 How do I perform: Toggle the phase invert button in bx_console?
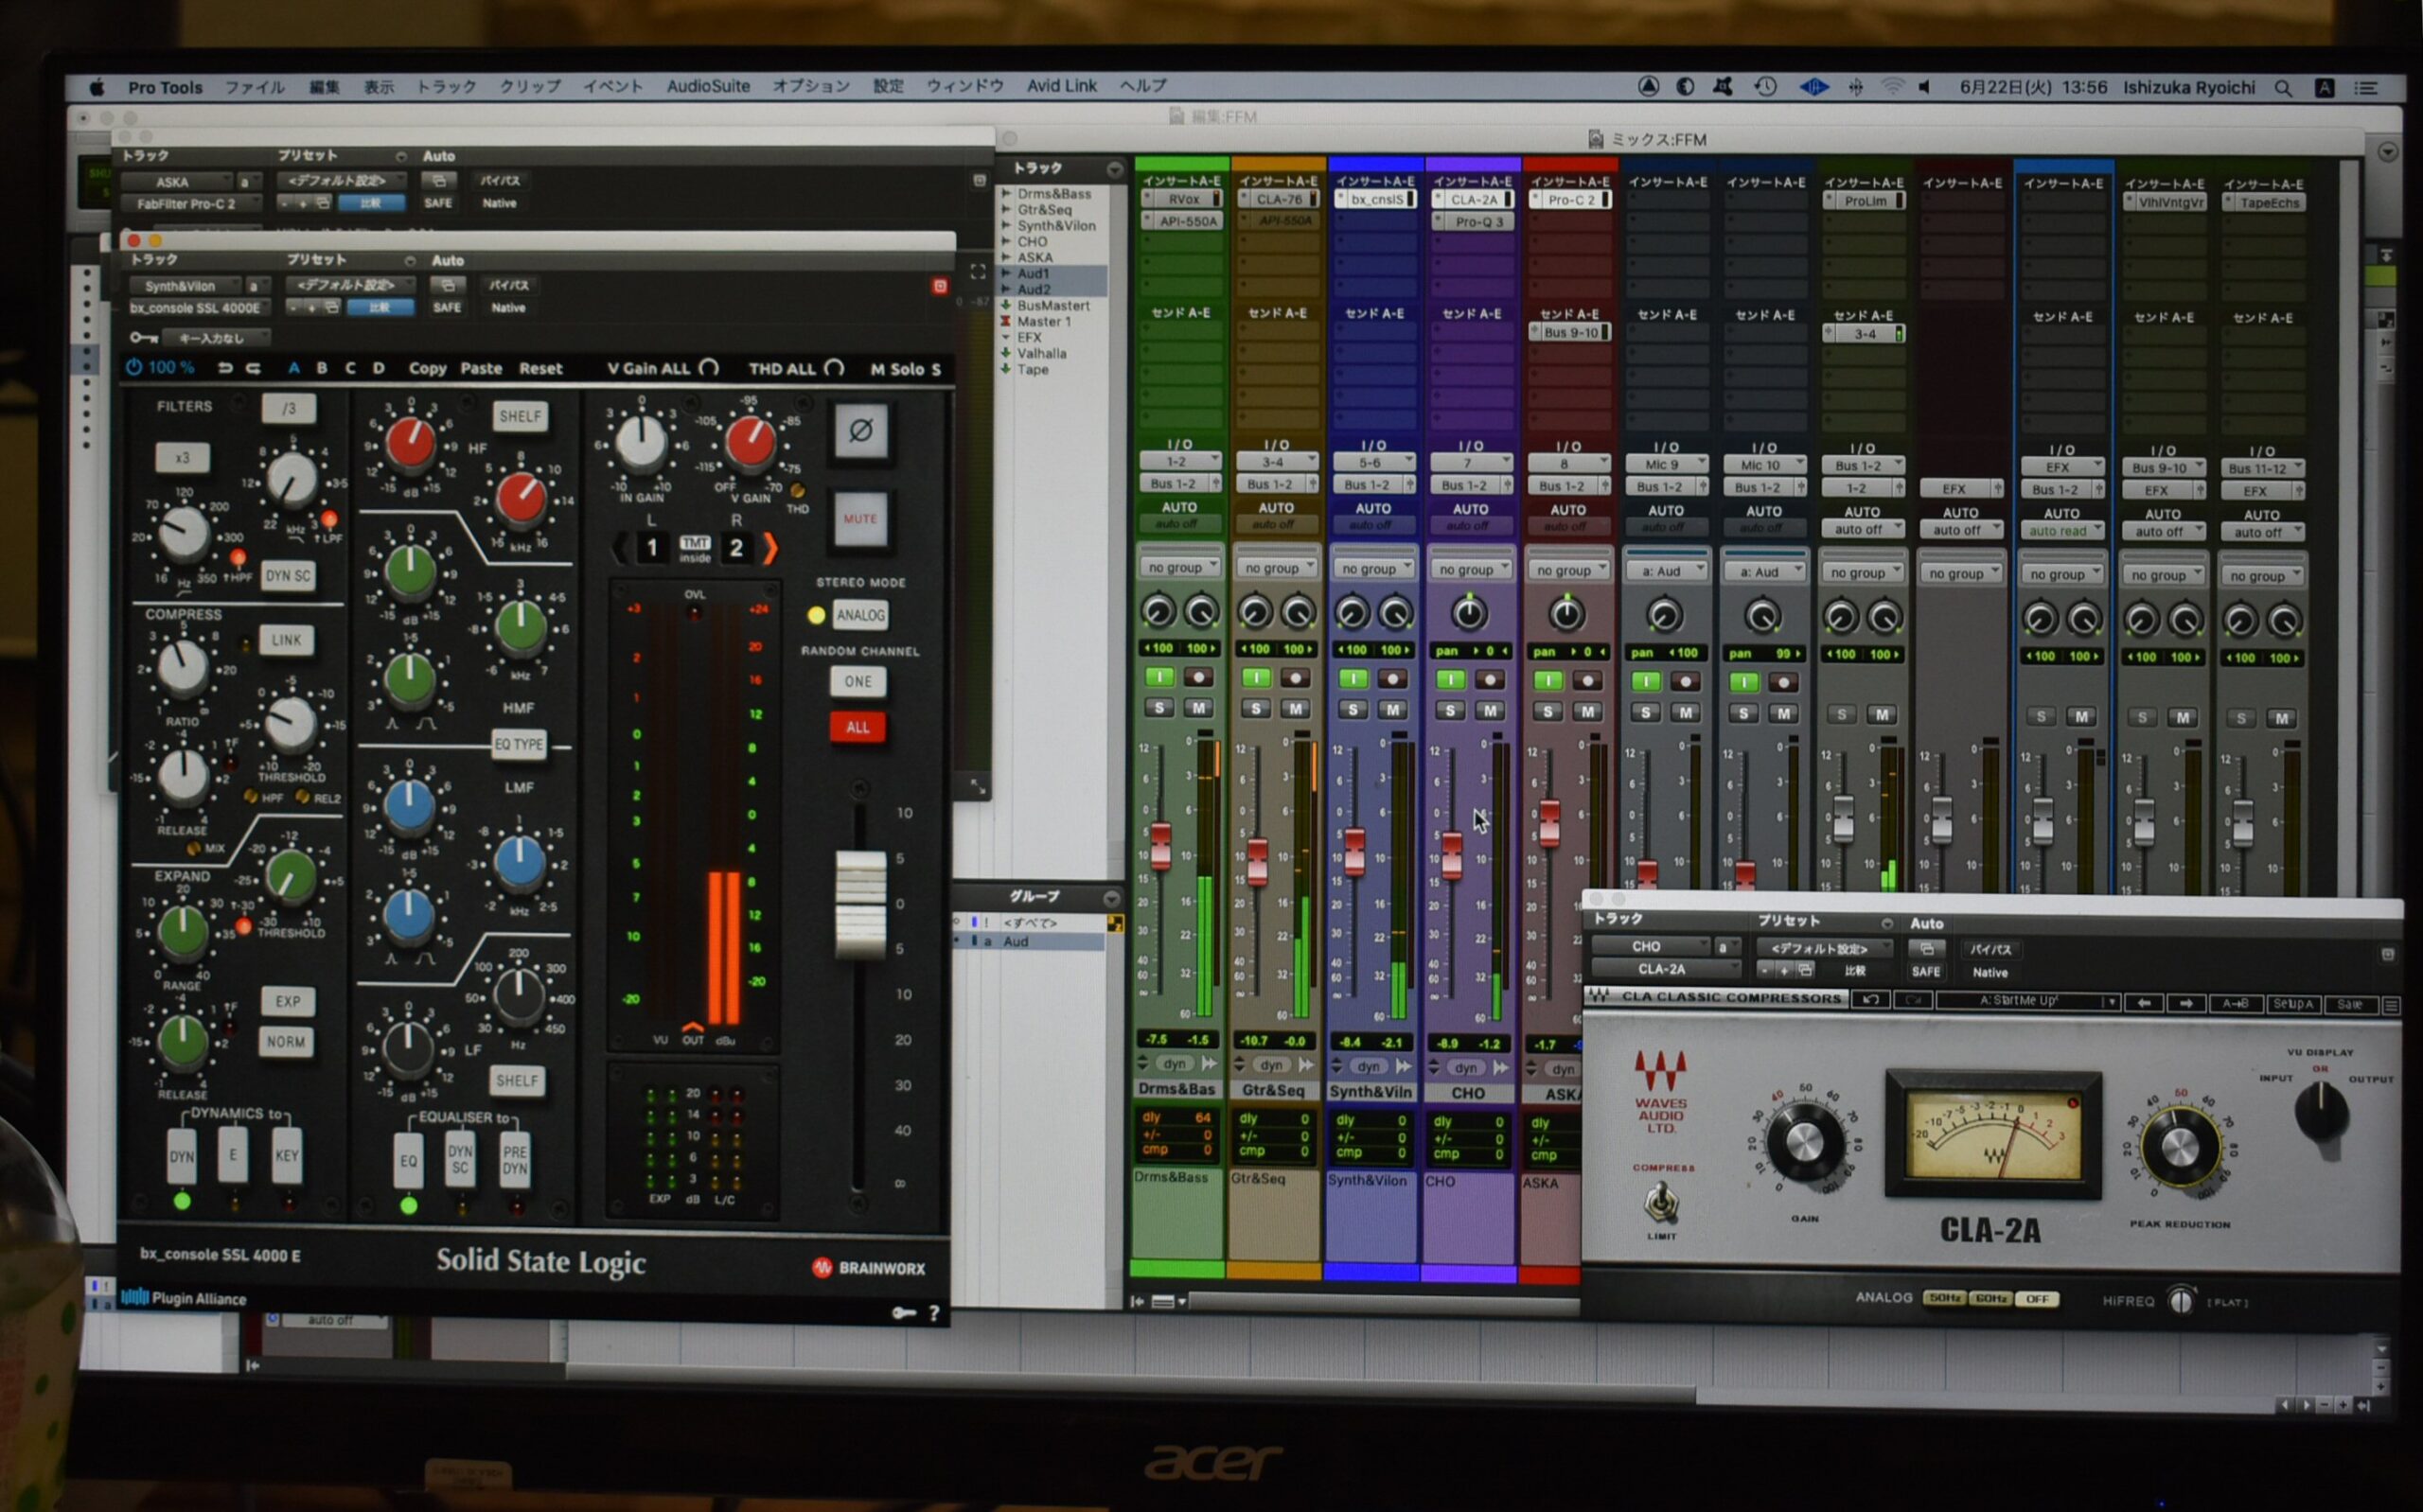pos(861,431)
